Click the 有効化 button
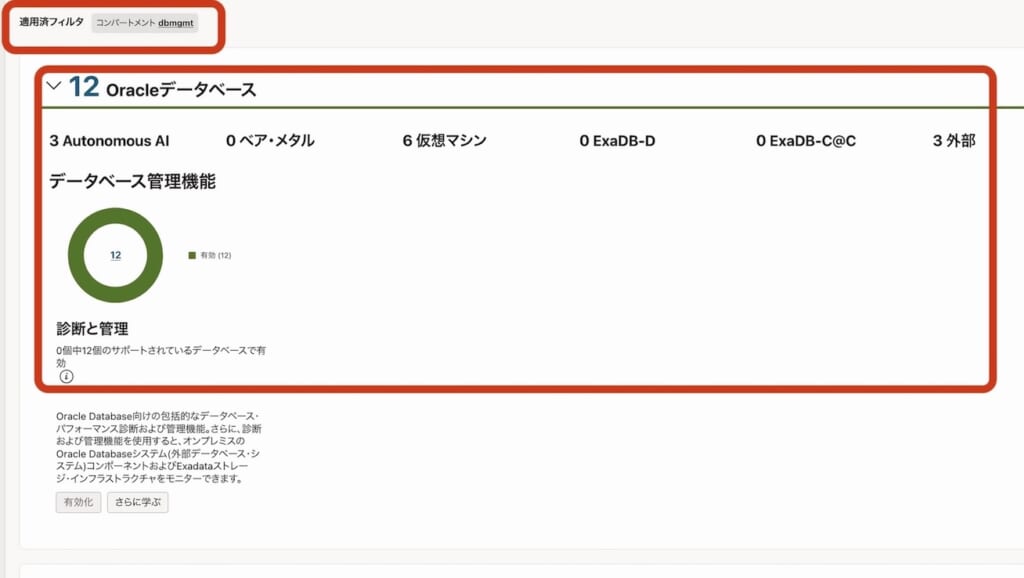Viewport: 1024px width, 578px height. 78,502
